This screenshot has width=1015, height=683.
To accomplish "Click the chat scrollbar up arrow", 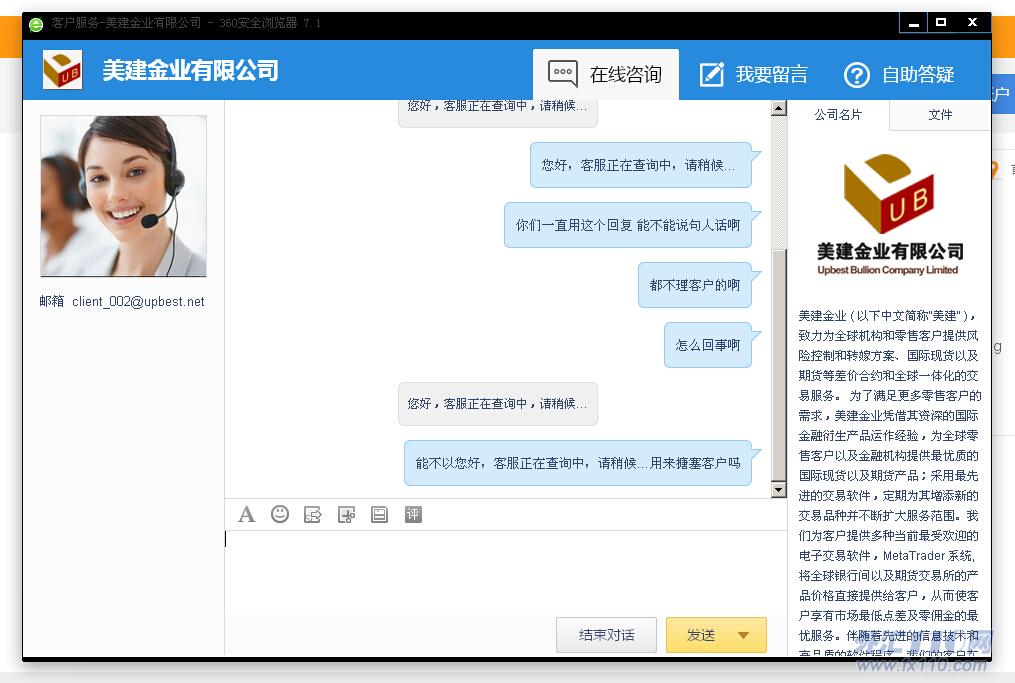I will tap(779, 108).
